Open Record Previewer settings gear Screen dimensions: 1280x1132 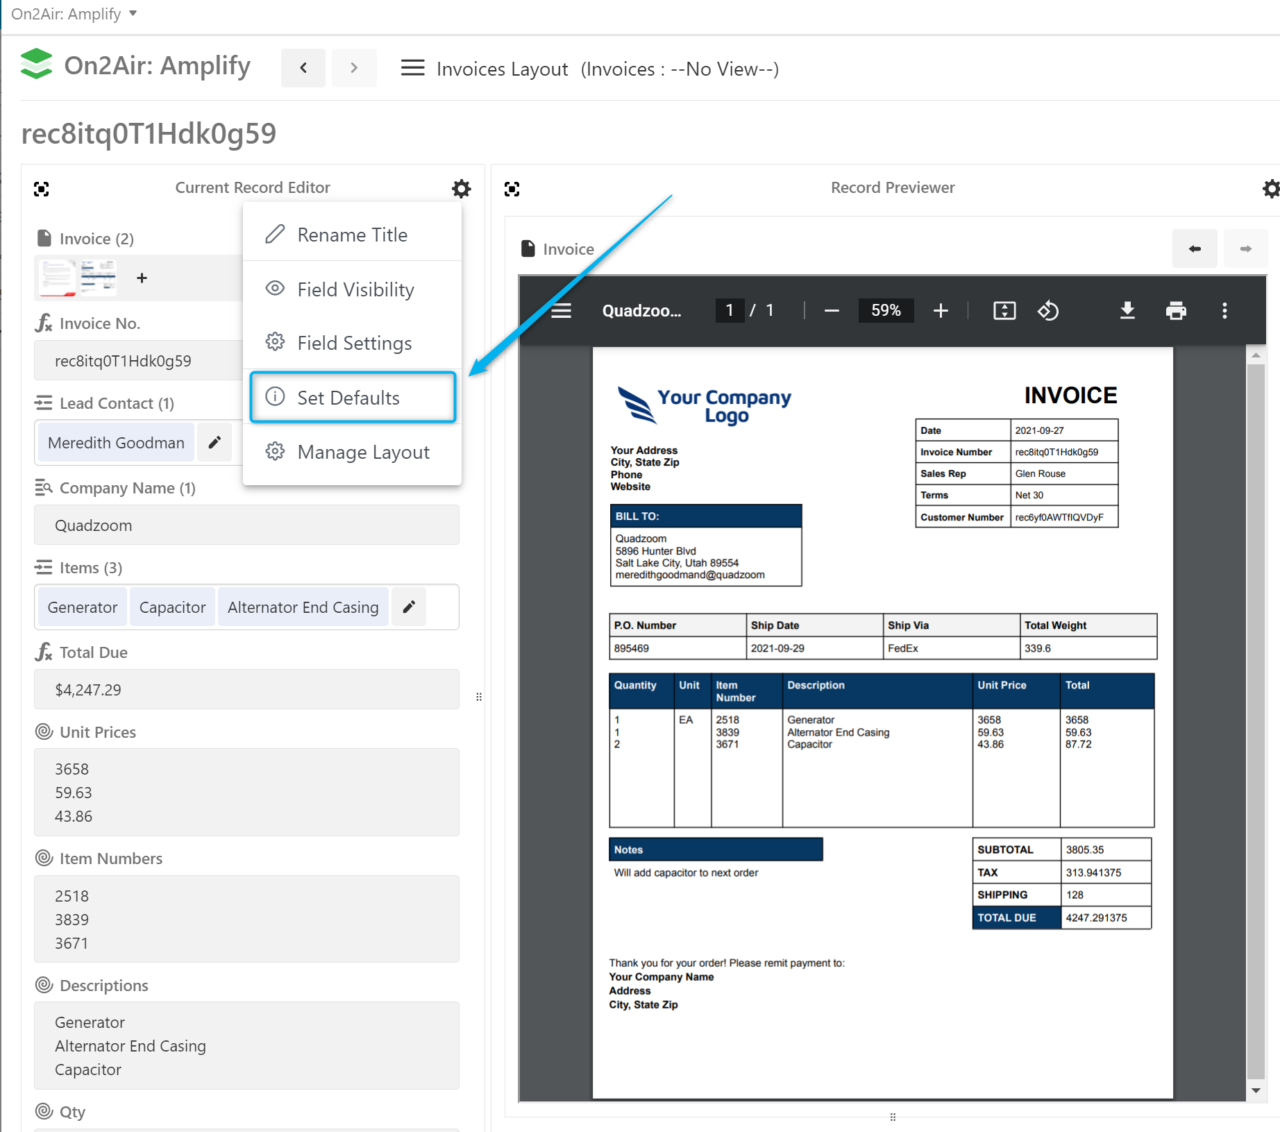1271,188
